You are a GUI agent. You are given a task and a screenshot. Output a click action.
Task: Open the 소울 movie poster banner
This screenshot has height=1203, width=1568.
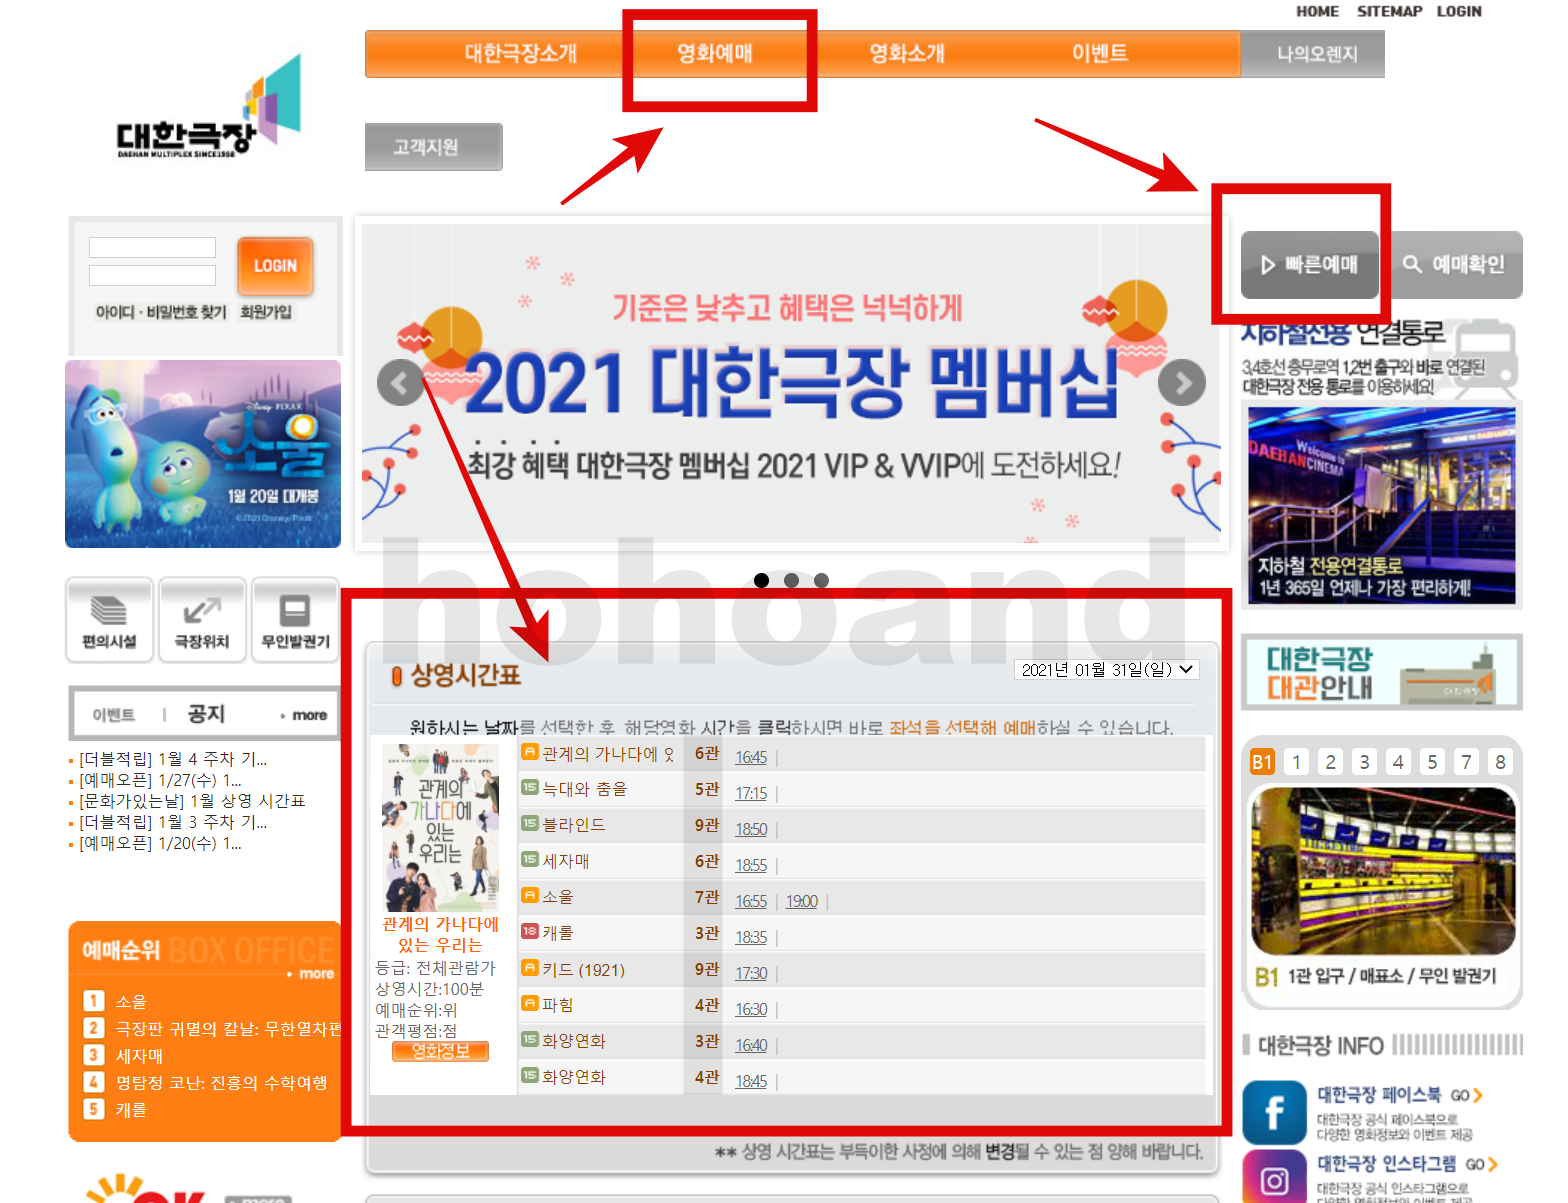203,454
